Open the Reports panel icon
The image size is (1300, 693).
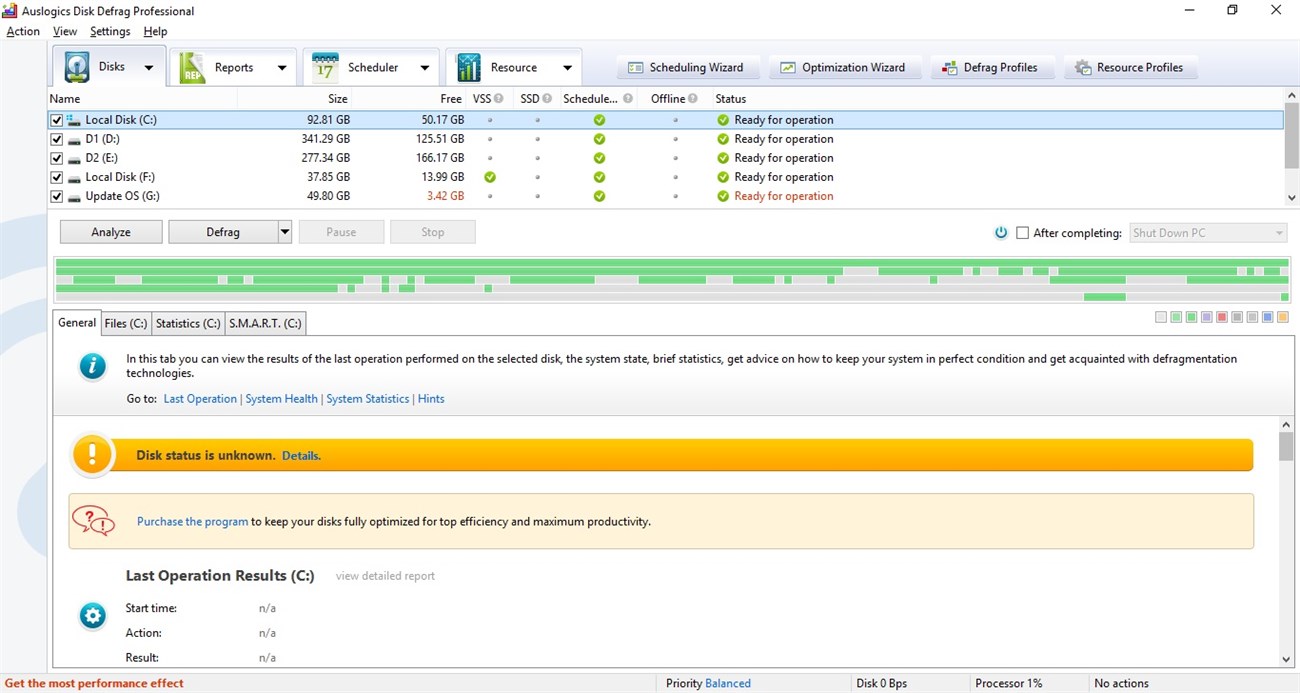[x=191, y=66]
